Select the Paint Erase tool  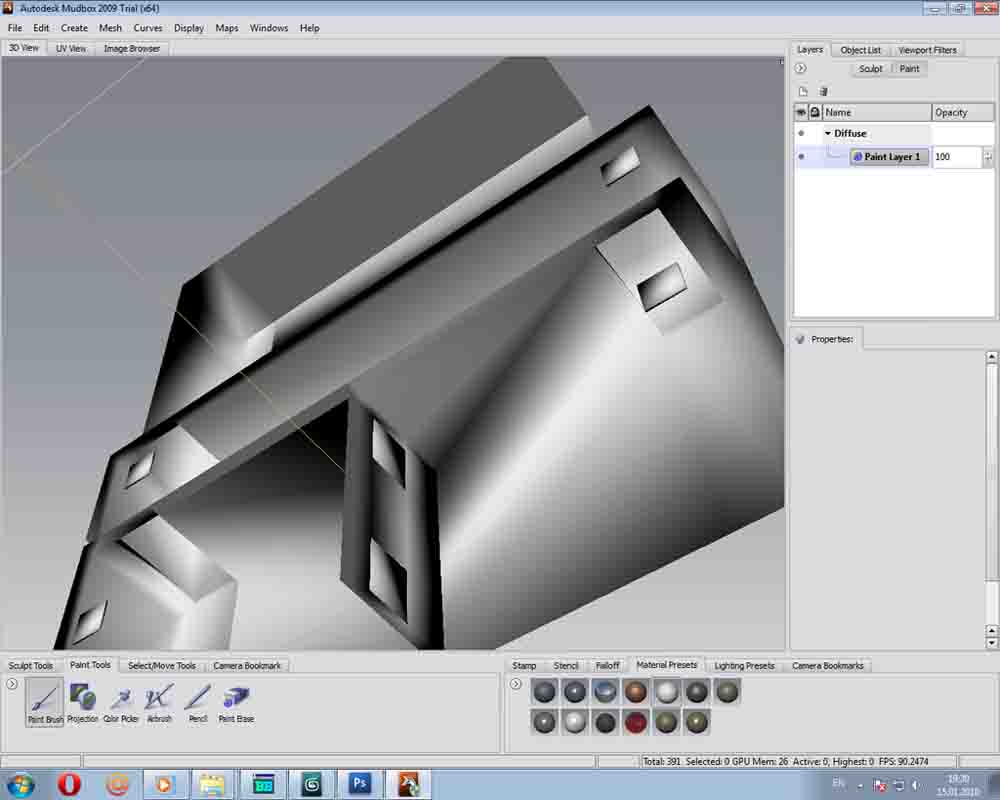(x=236, y=700)
